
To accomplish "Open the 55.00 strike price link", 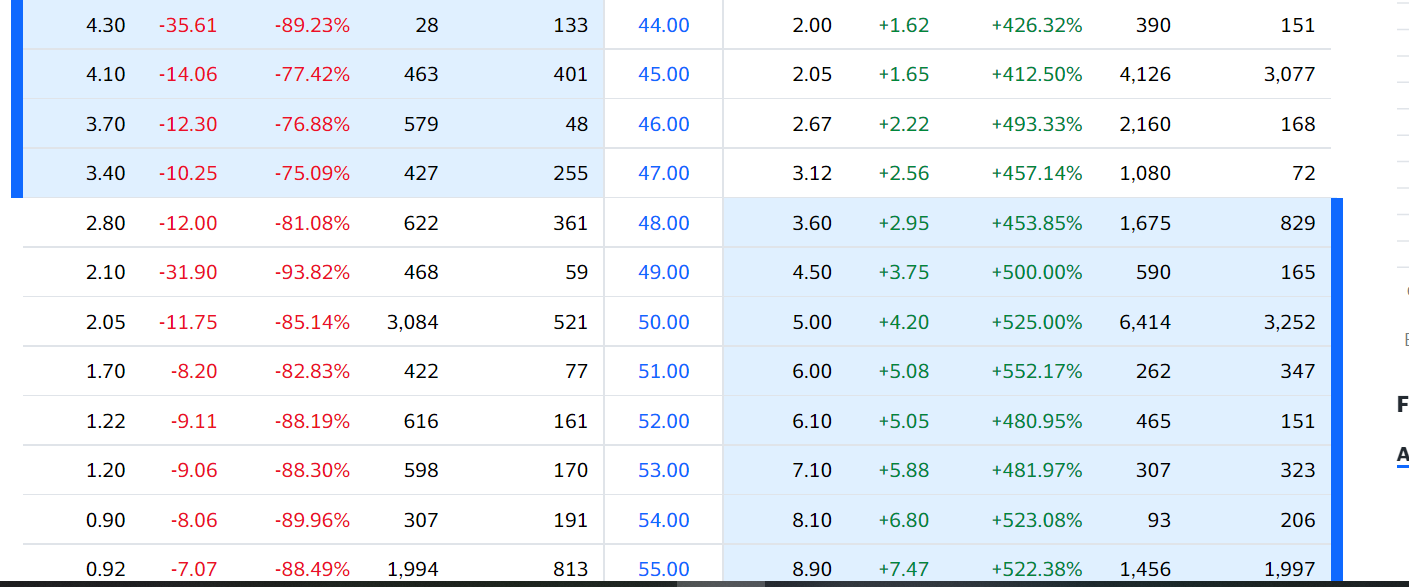I will point(664,569).
